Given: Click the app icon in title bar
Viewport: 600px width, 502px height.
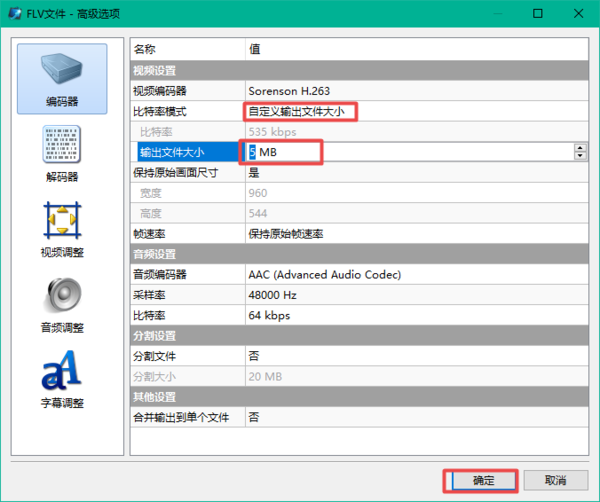Looking at the screenshot, I should 15,14.
